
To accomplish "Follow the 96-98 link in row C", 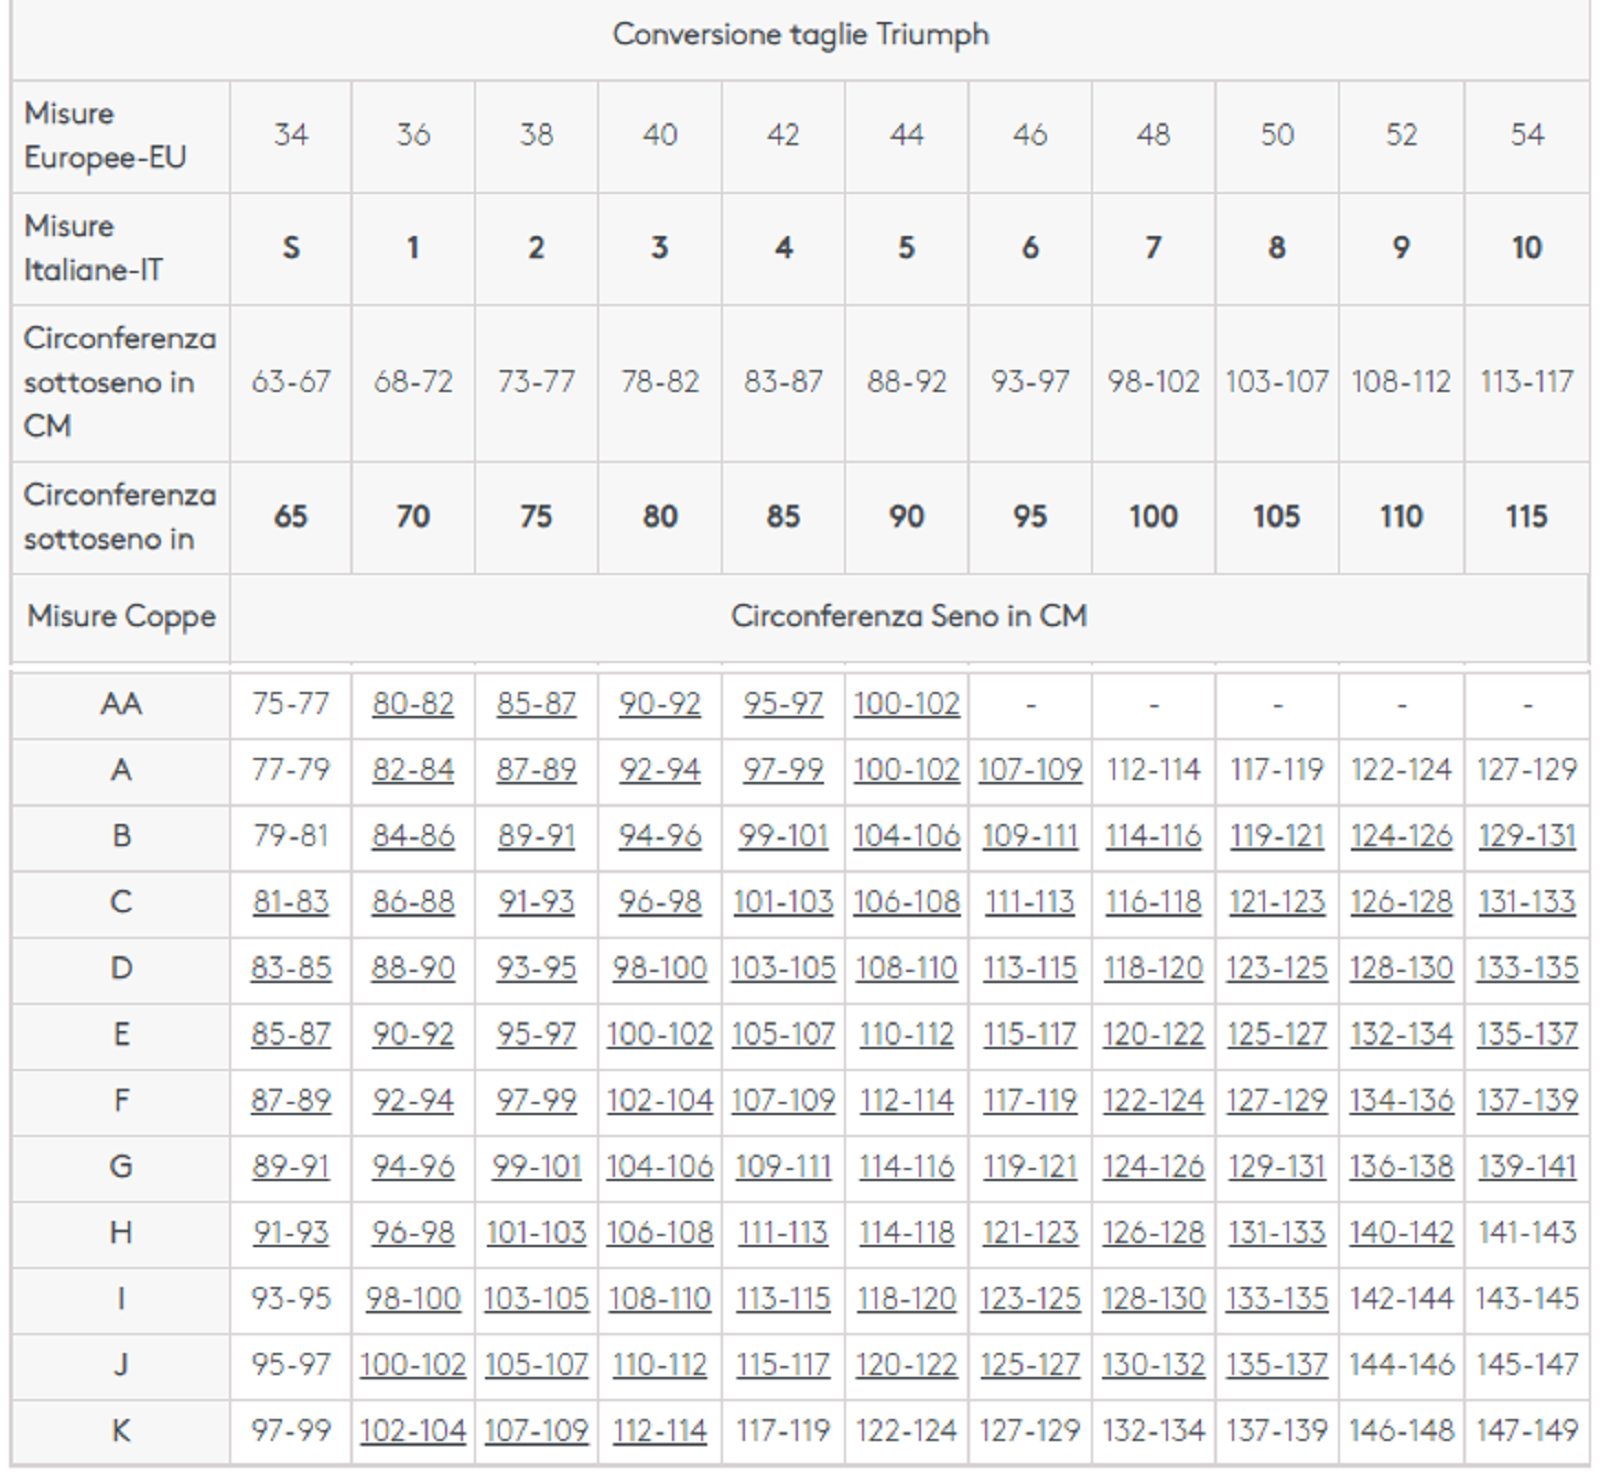I will pos(659,902).
